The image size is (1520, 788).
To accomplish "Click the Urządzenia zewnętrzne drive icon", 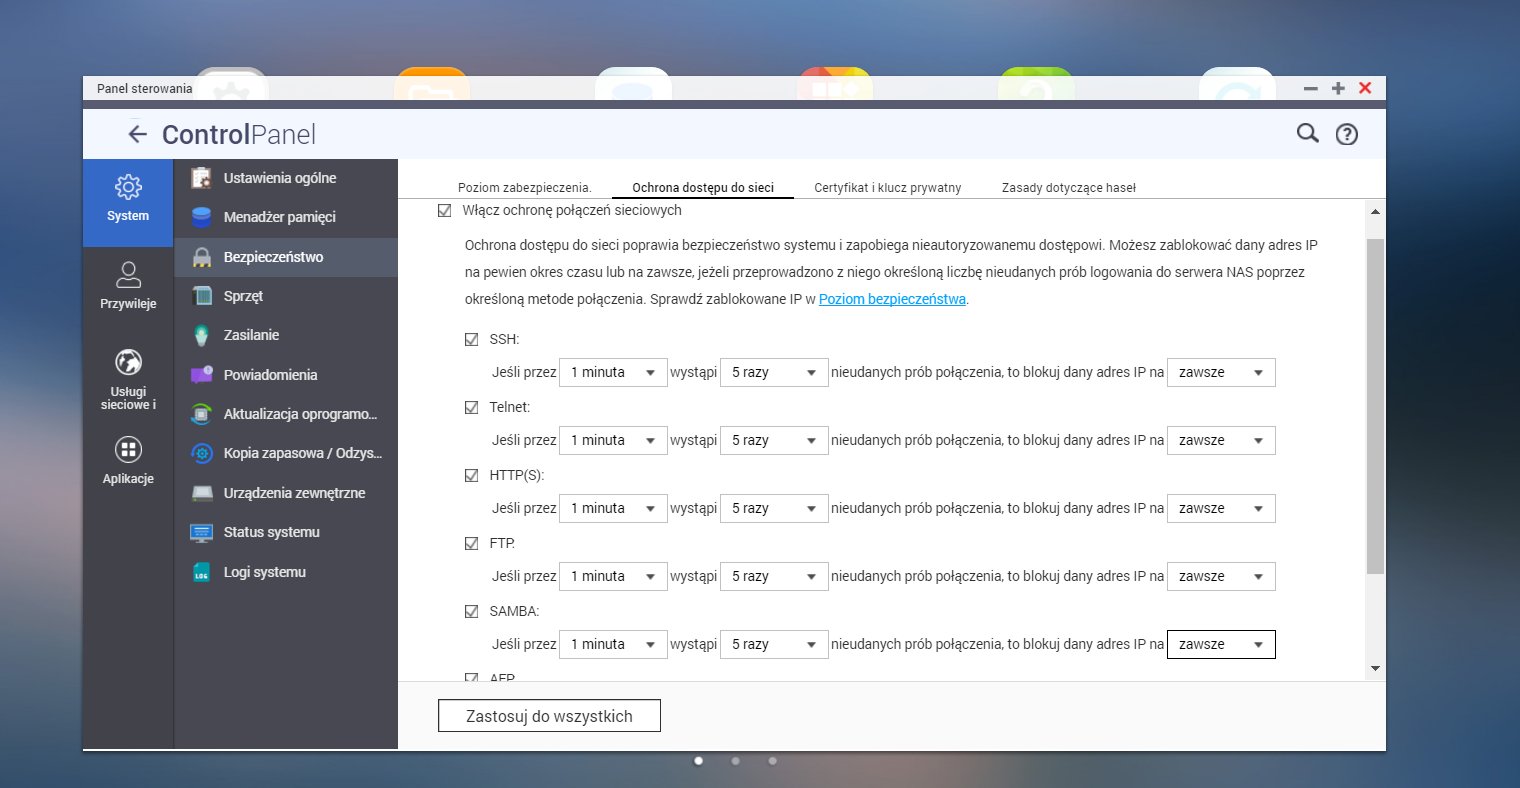I will click(x=202, y=493).
